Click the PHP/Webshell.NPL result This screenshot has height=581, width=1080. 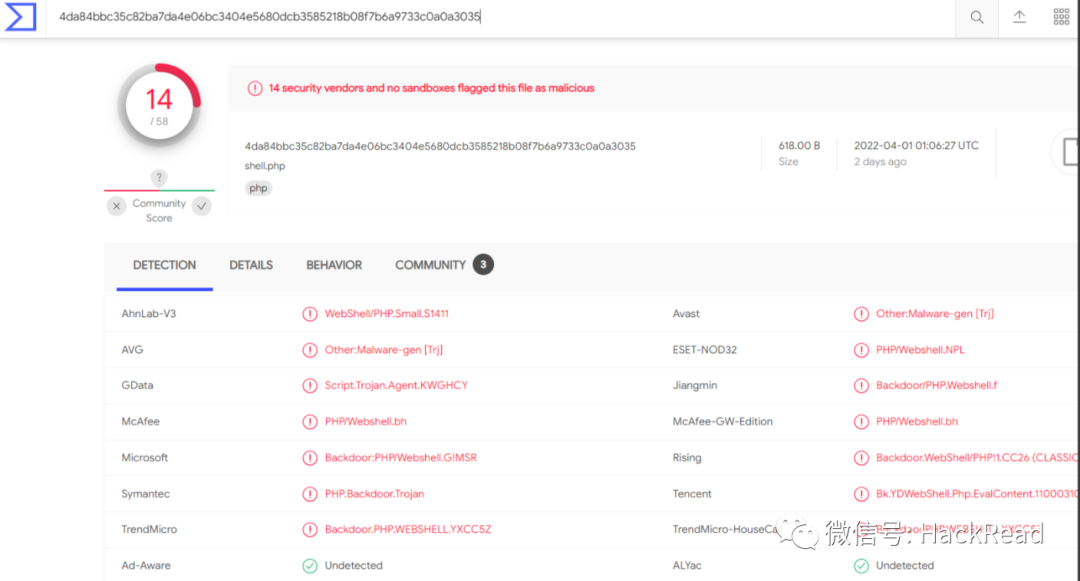pos(920,350)
